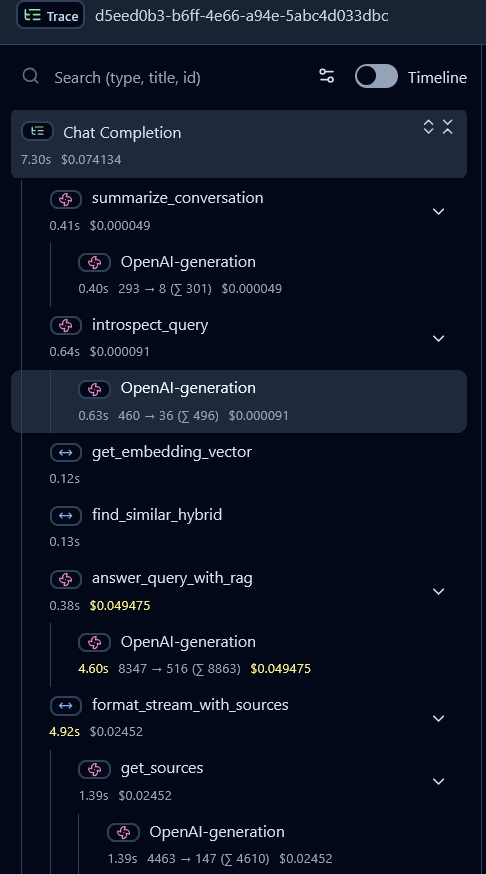
Task: Click the summarize_conversation generation icon
Action: point(66,200)
